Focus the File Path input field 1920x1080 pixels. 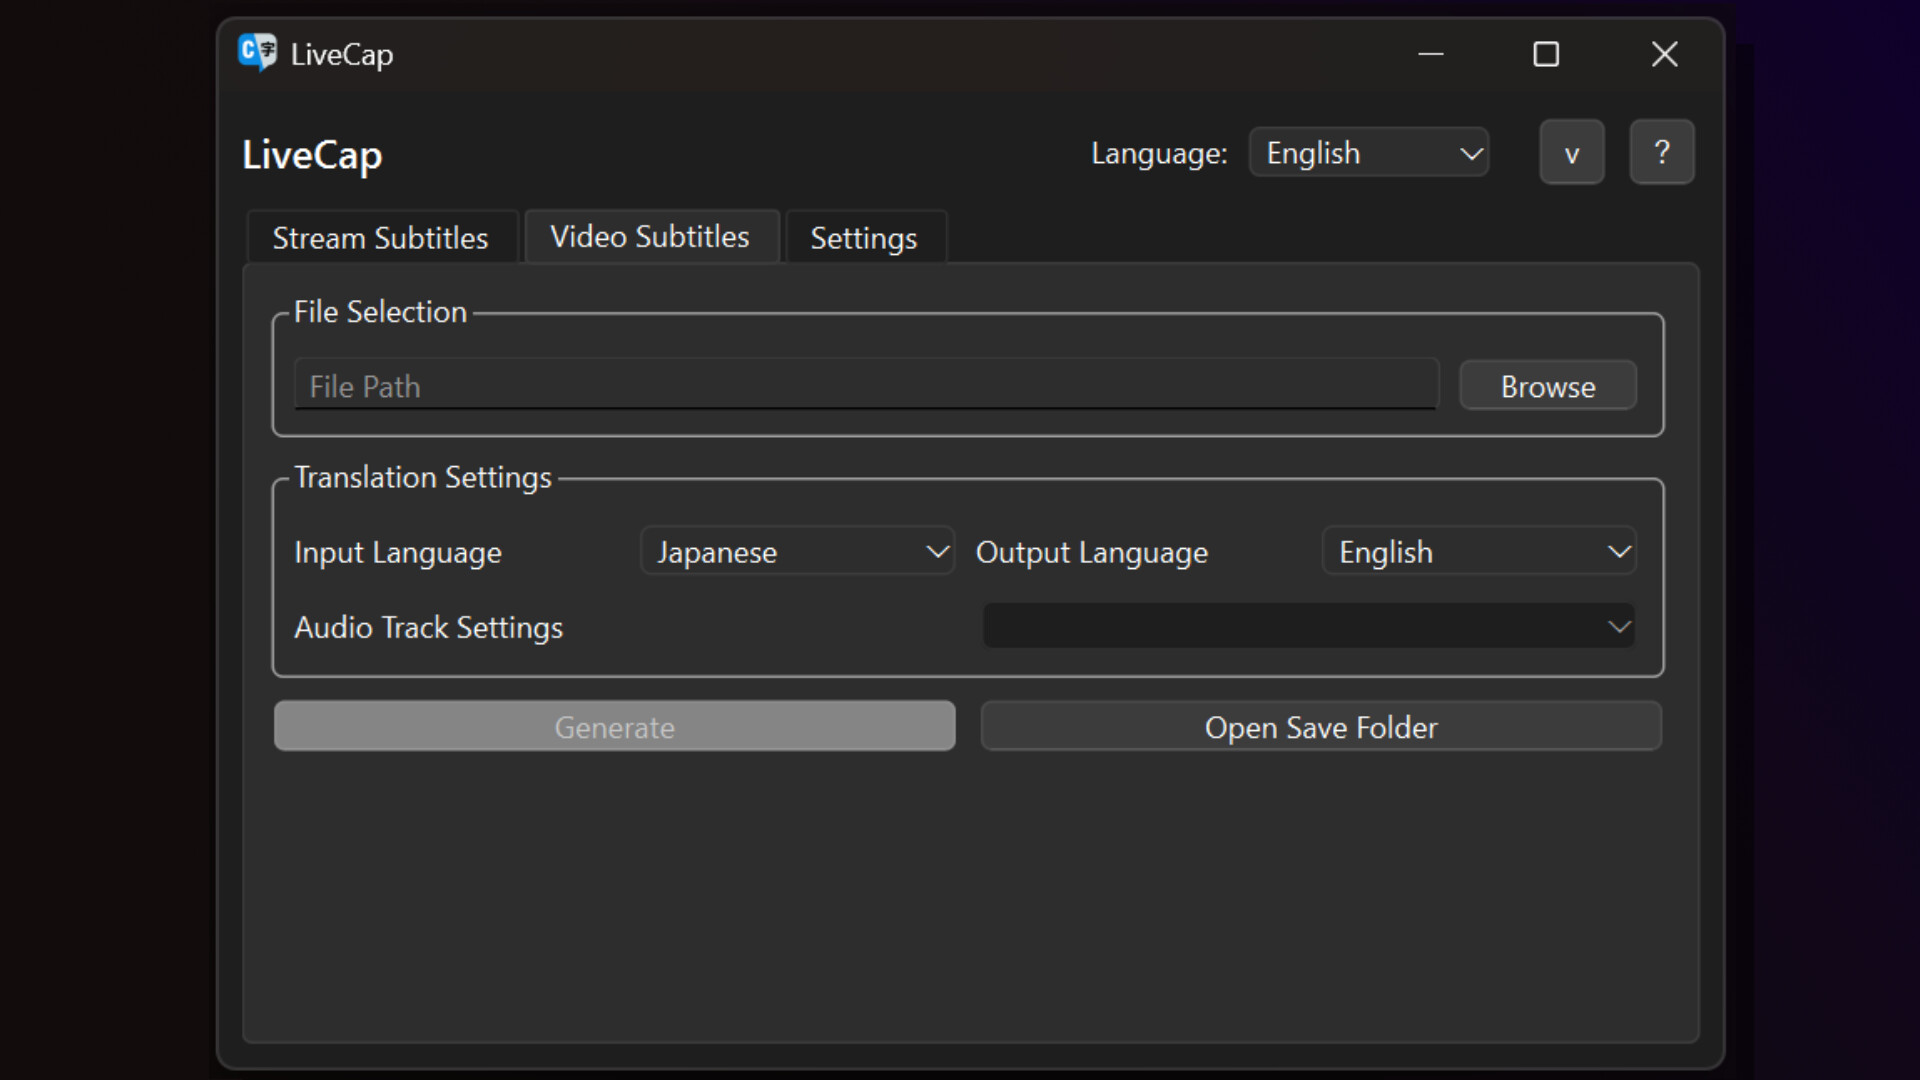click(x=866, y=385)
